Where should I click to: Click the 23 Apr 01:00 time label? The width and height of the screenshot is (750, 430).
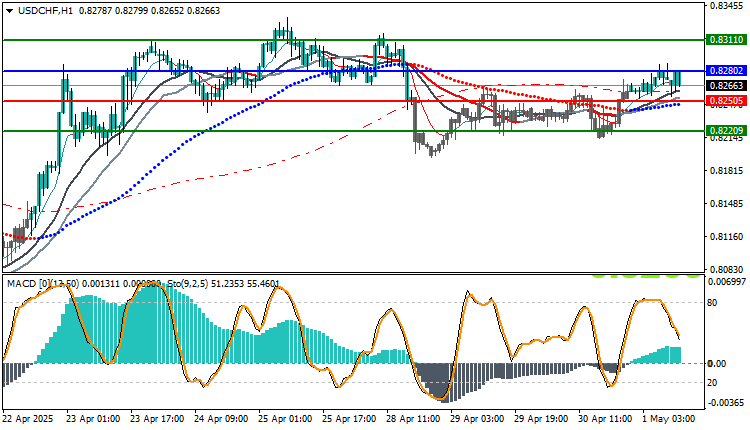click(x=93, y=419)
